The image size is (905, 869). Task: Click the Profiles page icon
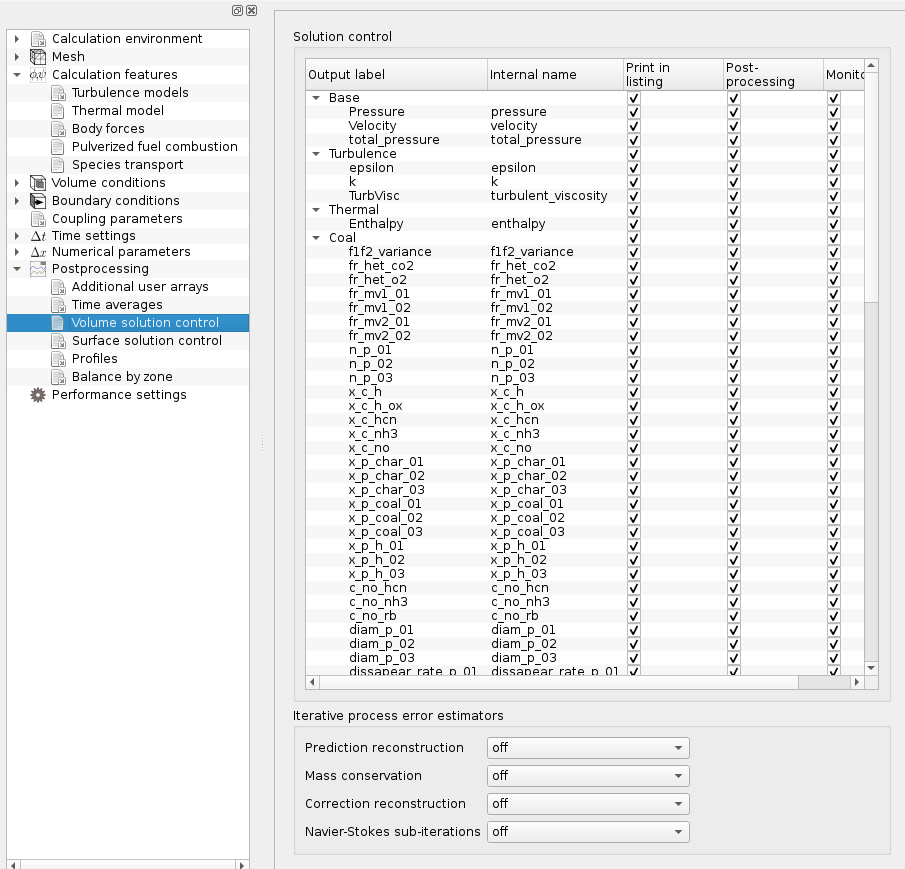58,358
